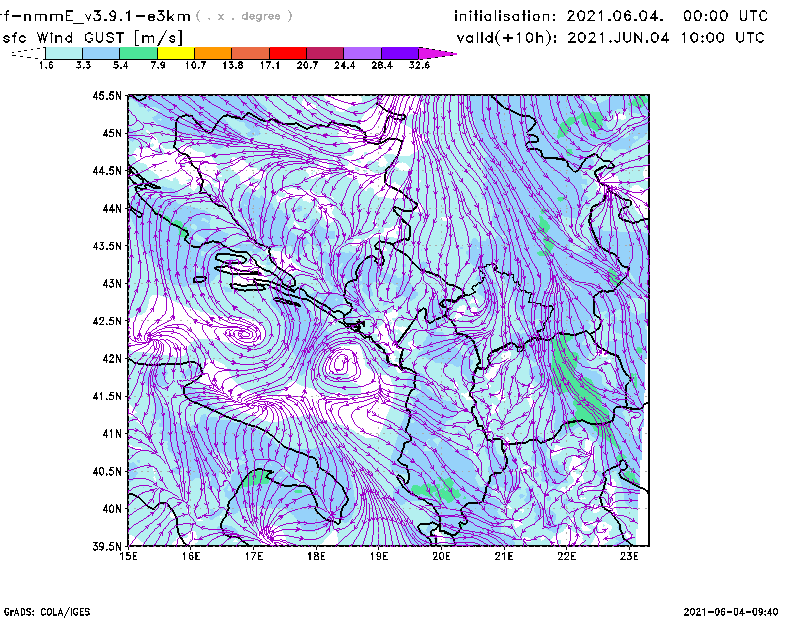This screenshot has height=618, width=800.
Task: Click the 45.5N latitude label
Action: click(107, 95)
